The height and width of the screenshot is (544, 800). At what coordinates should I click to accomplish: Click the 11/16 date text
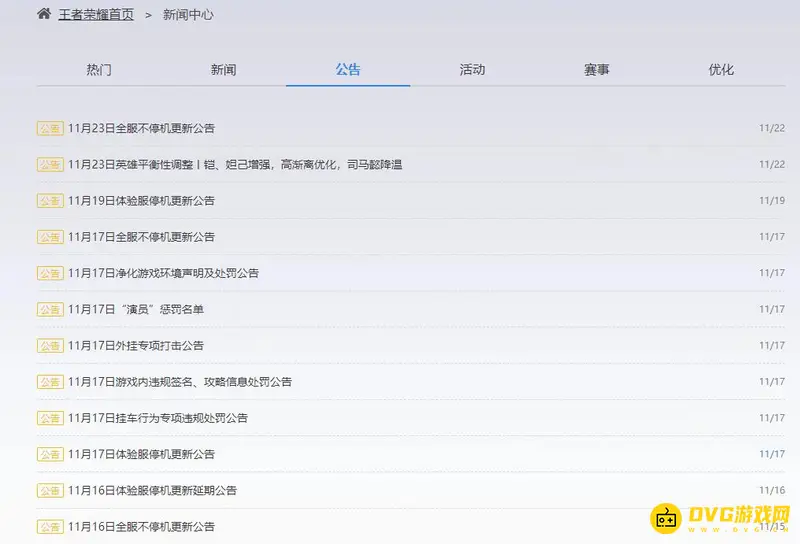(772, 490)
